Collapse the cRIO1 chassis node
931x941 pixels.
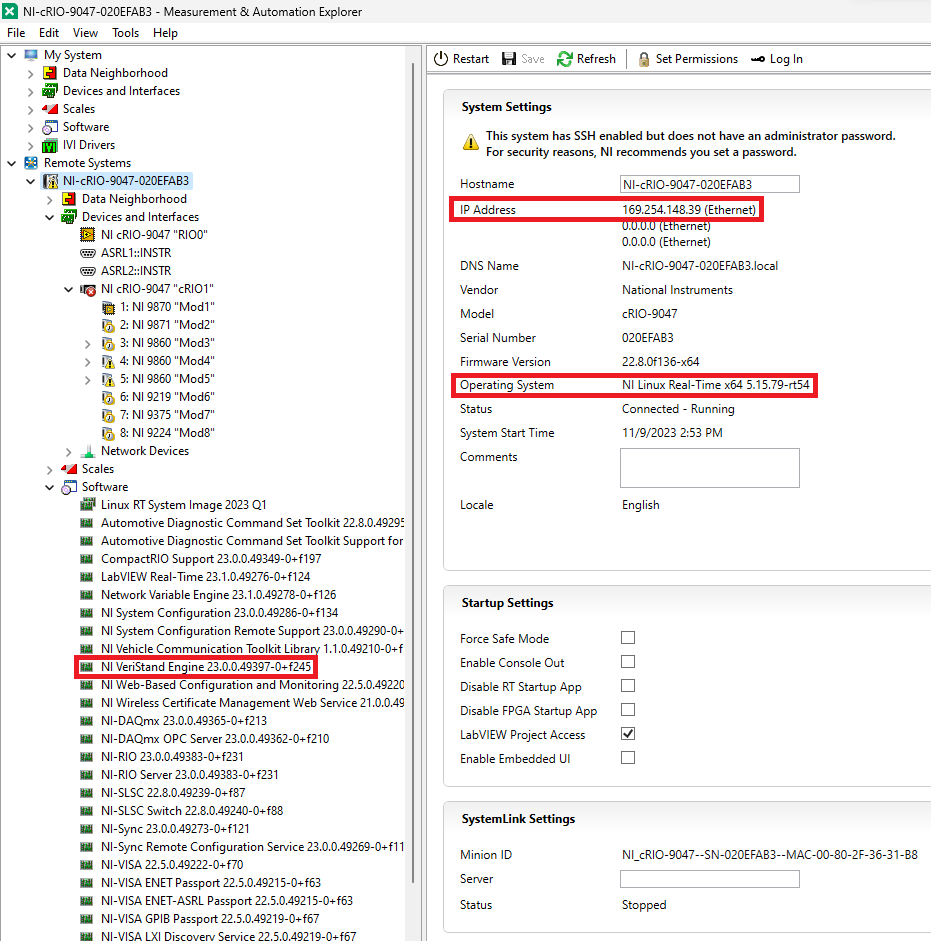[68, 289]
